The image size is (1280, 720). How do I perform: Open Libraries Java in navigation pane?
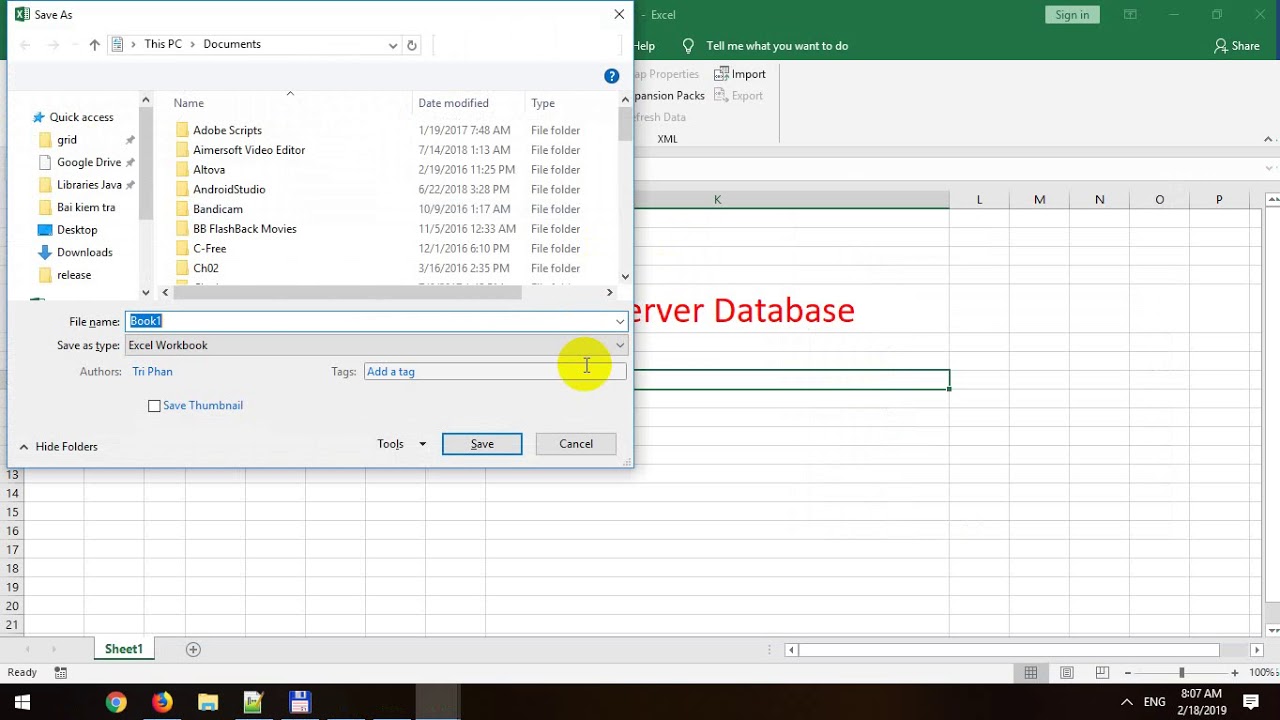tap(89, 185)
